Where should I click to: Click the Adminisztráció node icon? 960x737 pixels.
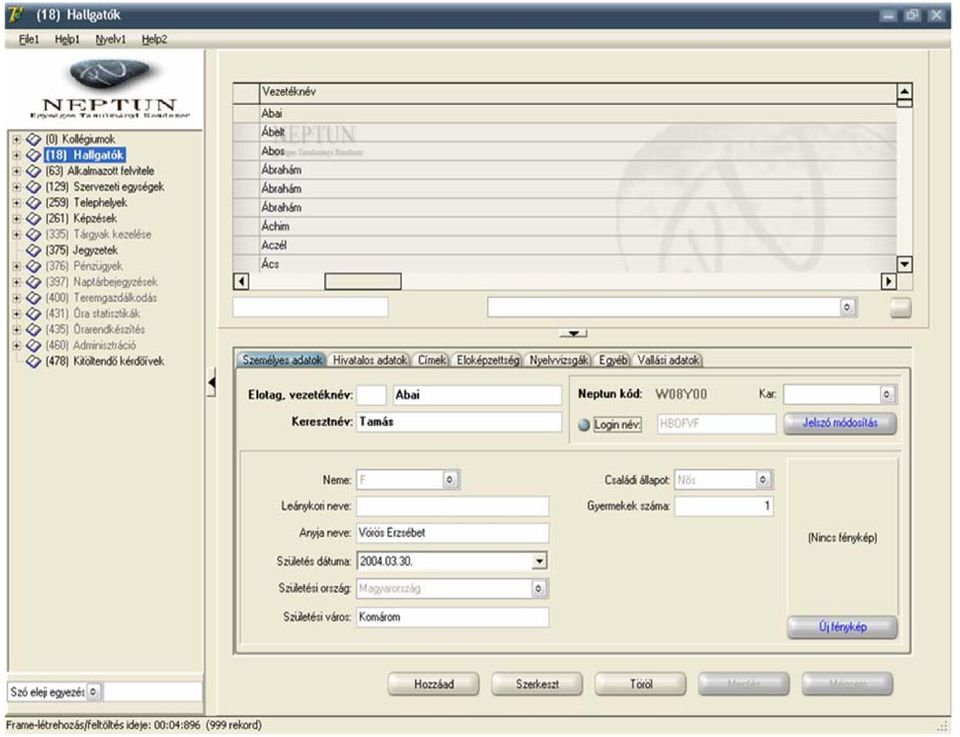34,346
